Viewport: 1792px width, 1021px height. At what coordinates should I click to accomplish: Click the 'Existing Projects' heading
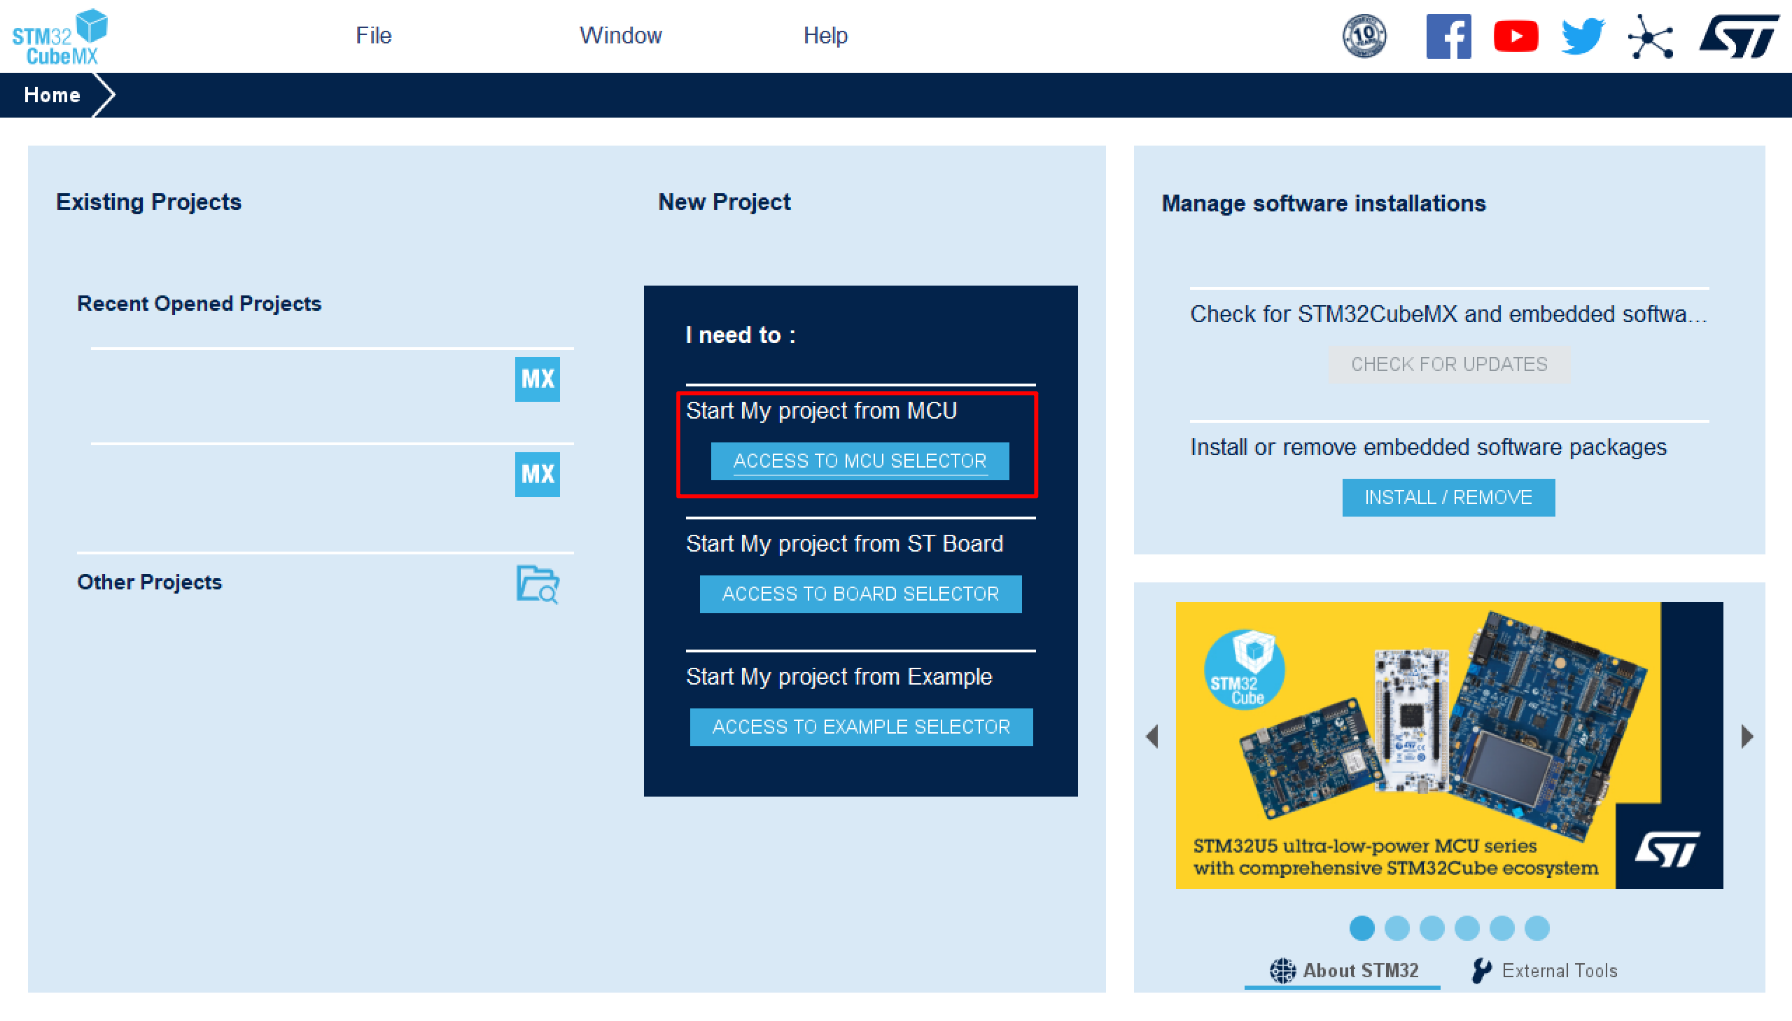point(149,202)
